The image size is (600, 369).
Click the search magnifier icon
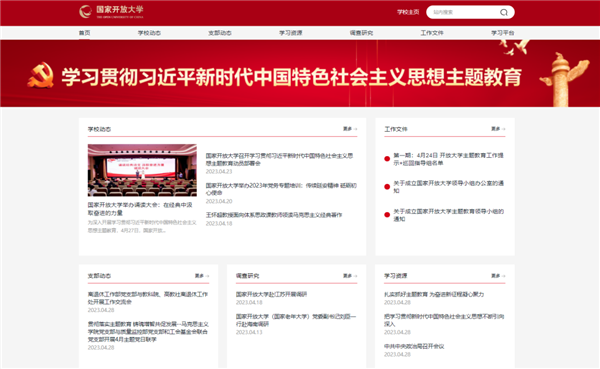pyautogui.click(x=504, y=12)
